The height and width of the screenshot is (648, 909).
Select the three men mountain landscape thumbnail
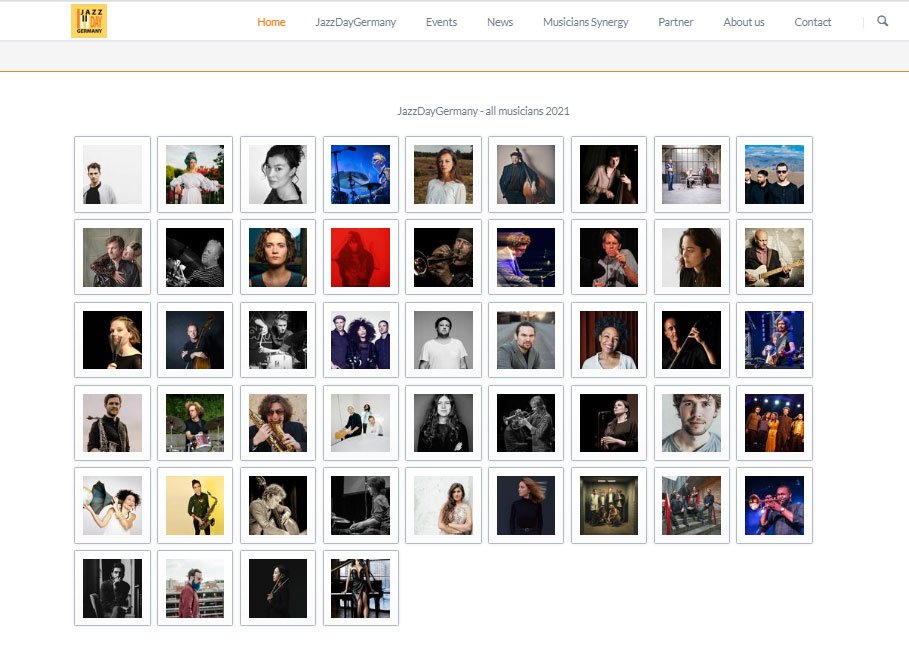click(775, 174)
